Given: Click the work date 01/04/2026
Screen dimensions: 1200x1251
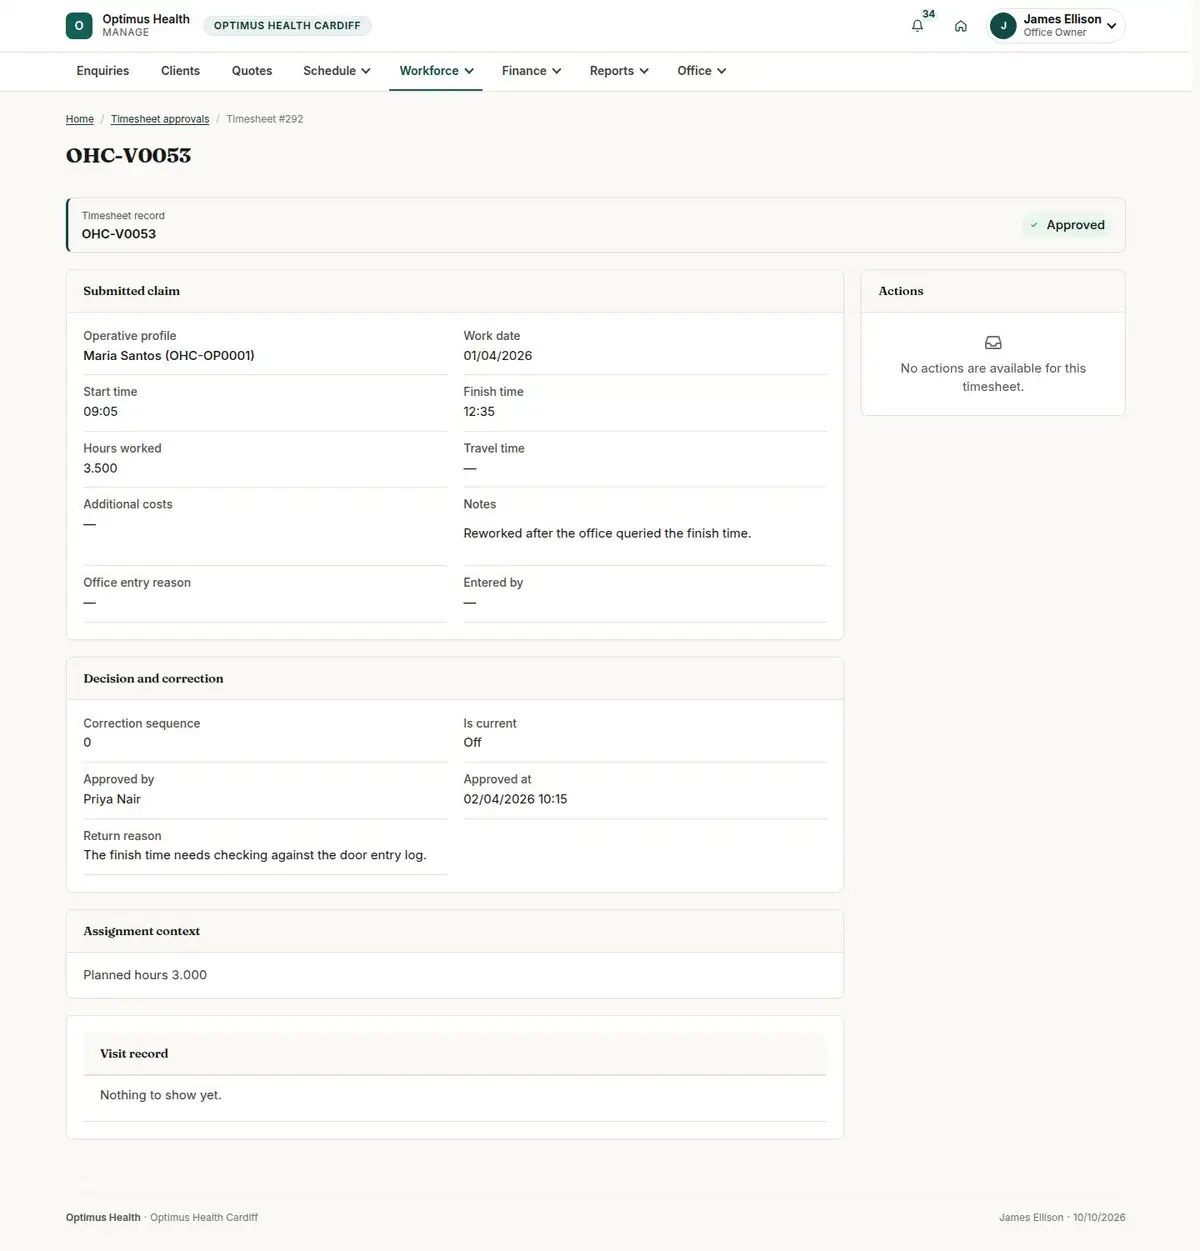Looking at the screenshot, I should point(498,356).
